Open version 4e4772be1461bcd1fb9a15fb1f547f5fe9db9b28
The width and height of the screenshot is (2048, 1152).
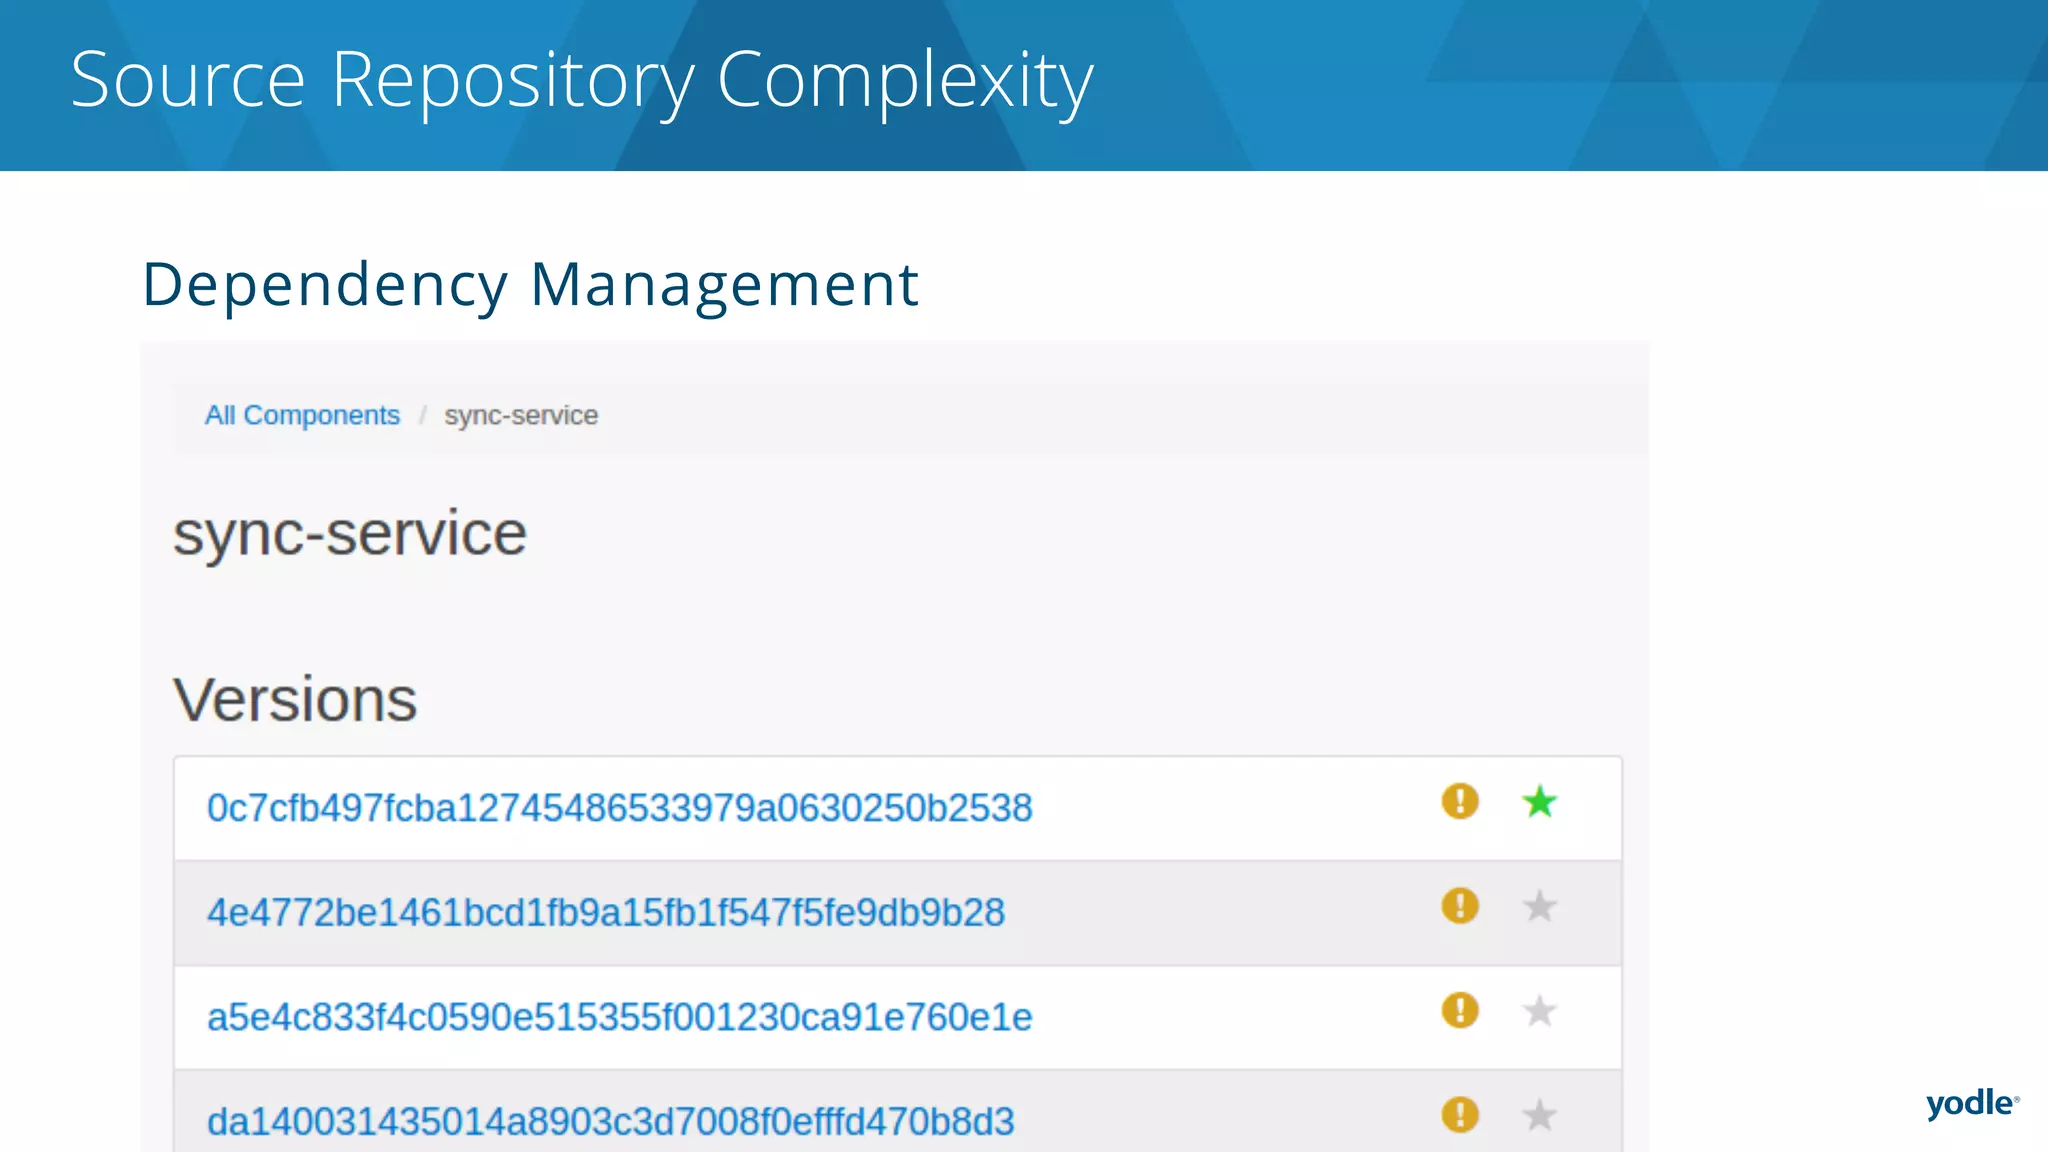(606, 912)
